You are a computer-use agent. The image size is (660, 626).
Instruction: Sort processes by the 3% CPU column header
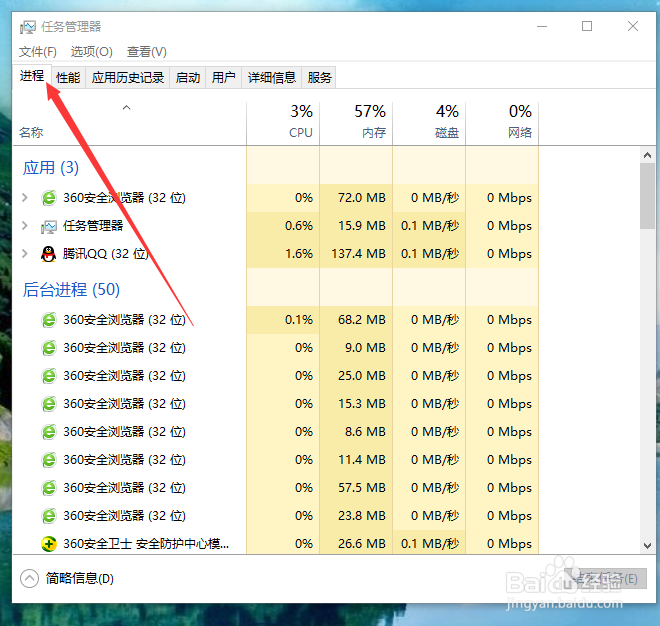click(x=283, y=124)
